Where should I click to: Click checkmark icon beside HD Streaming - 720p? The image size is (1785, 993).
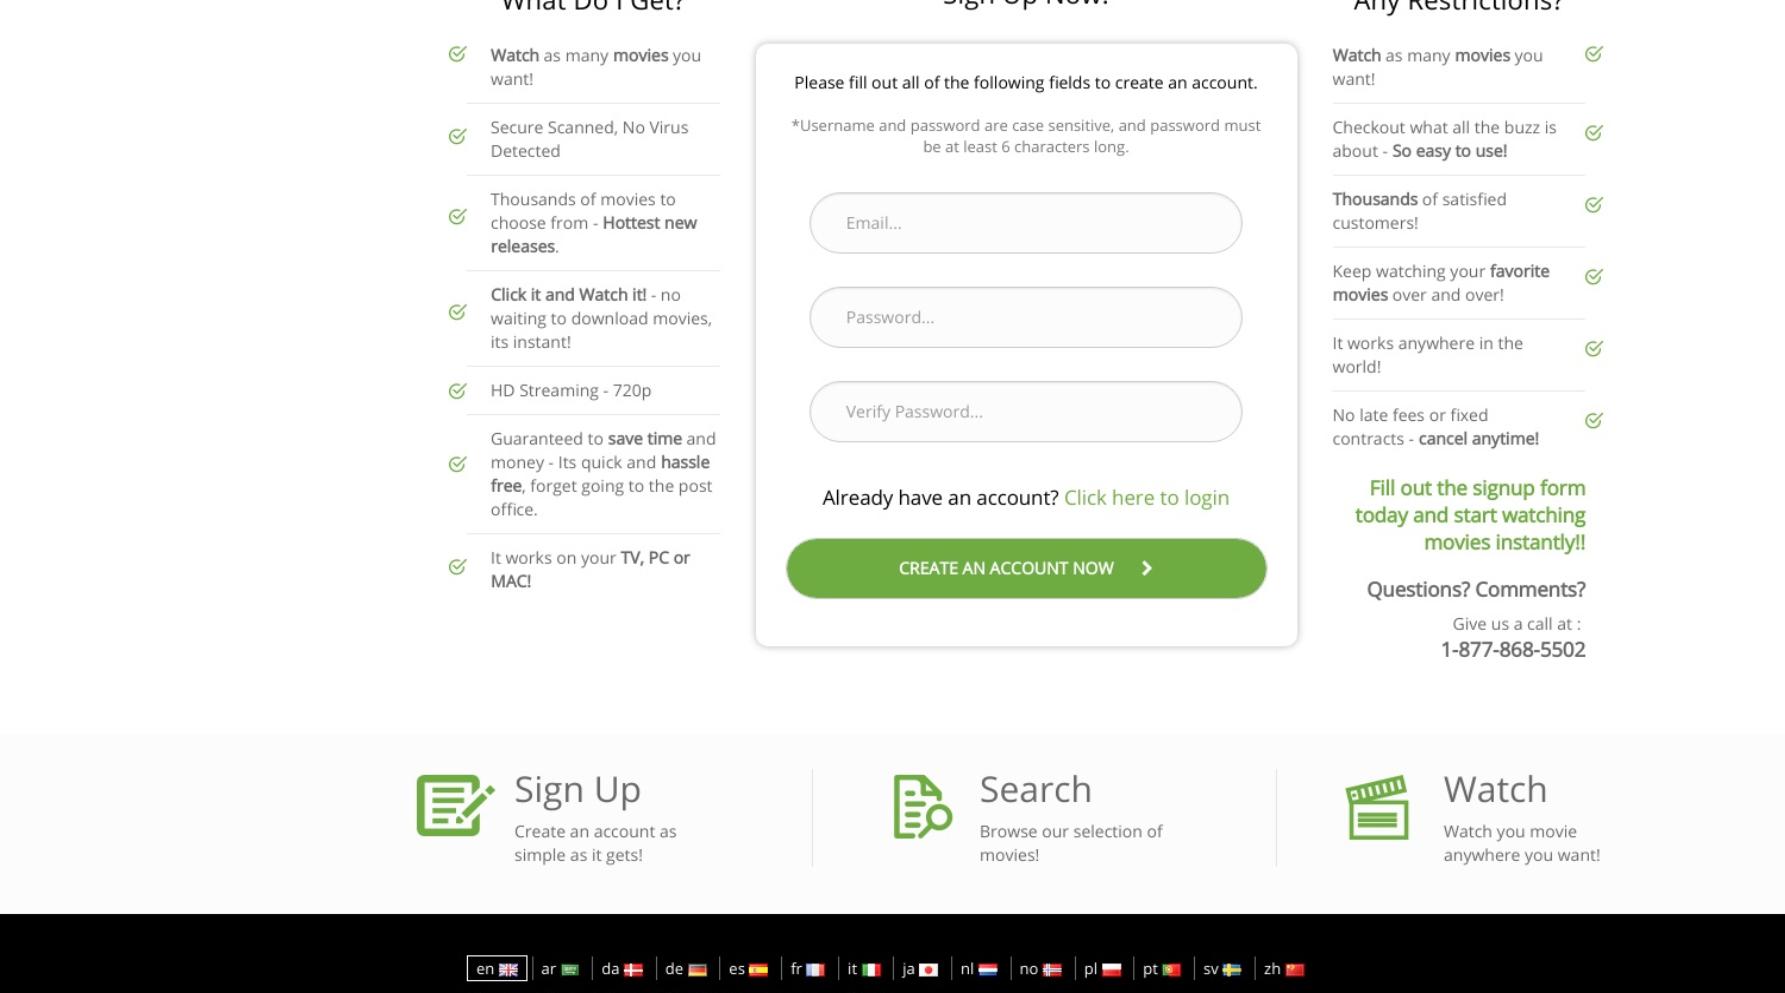tap(457, 391)
